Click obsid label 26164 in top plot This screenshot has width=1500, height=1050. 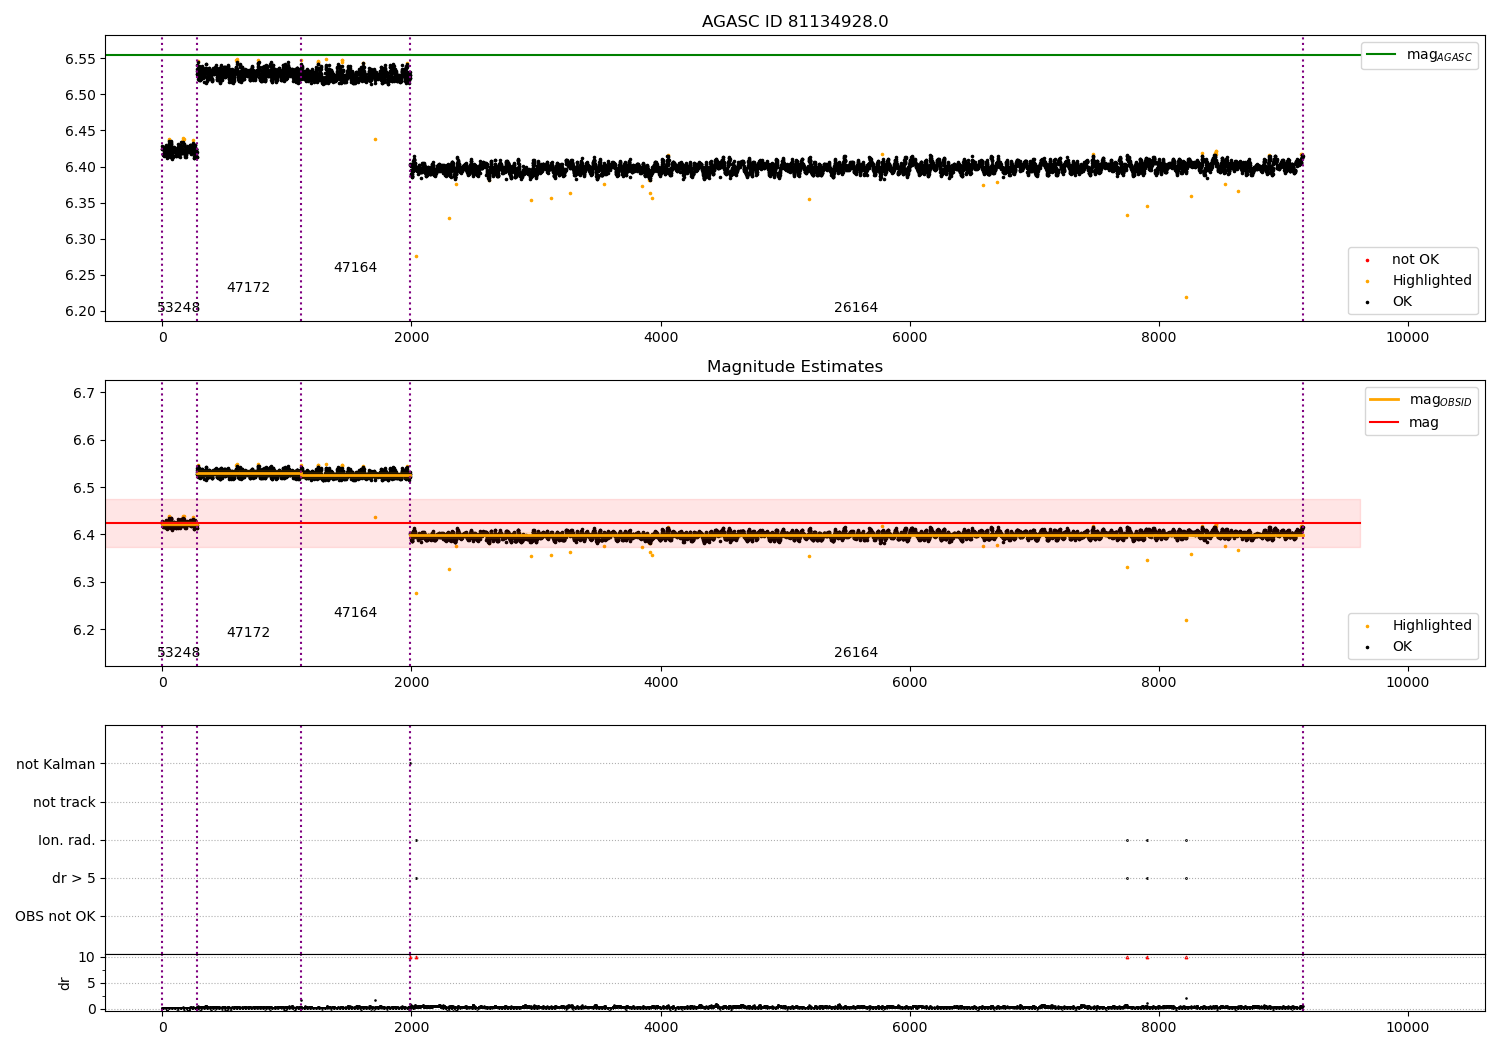tap(856, 308)
